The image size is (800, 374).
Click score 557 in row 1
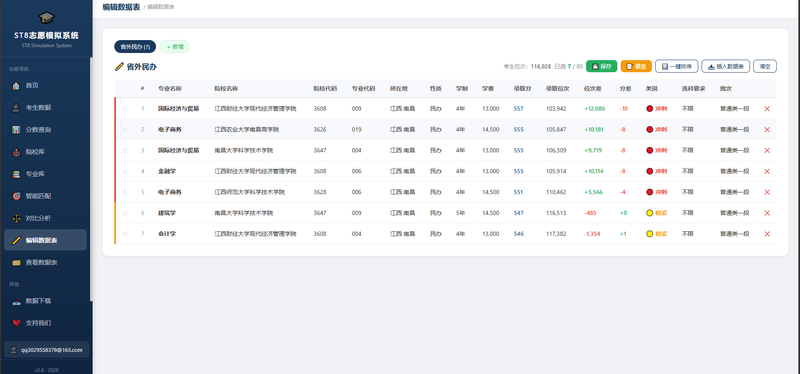point(519,109)
